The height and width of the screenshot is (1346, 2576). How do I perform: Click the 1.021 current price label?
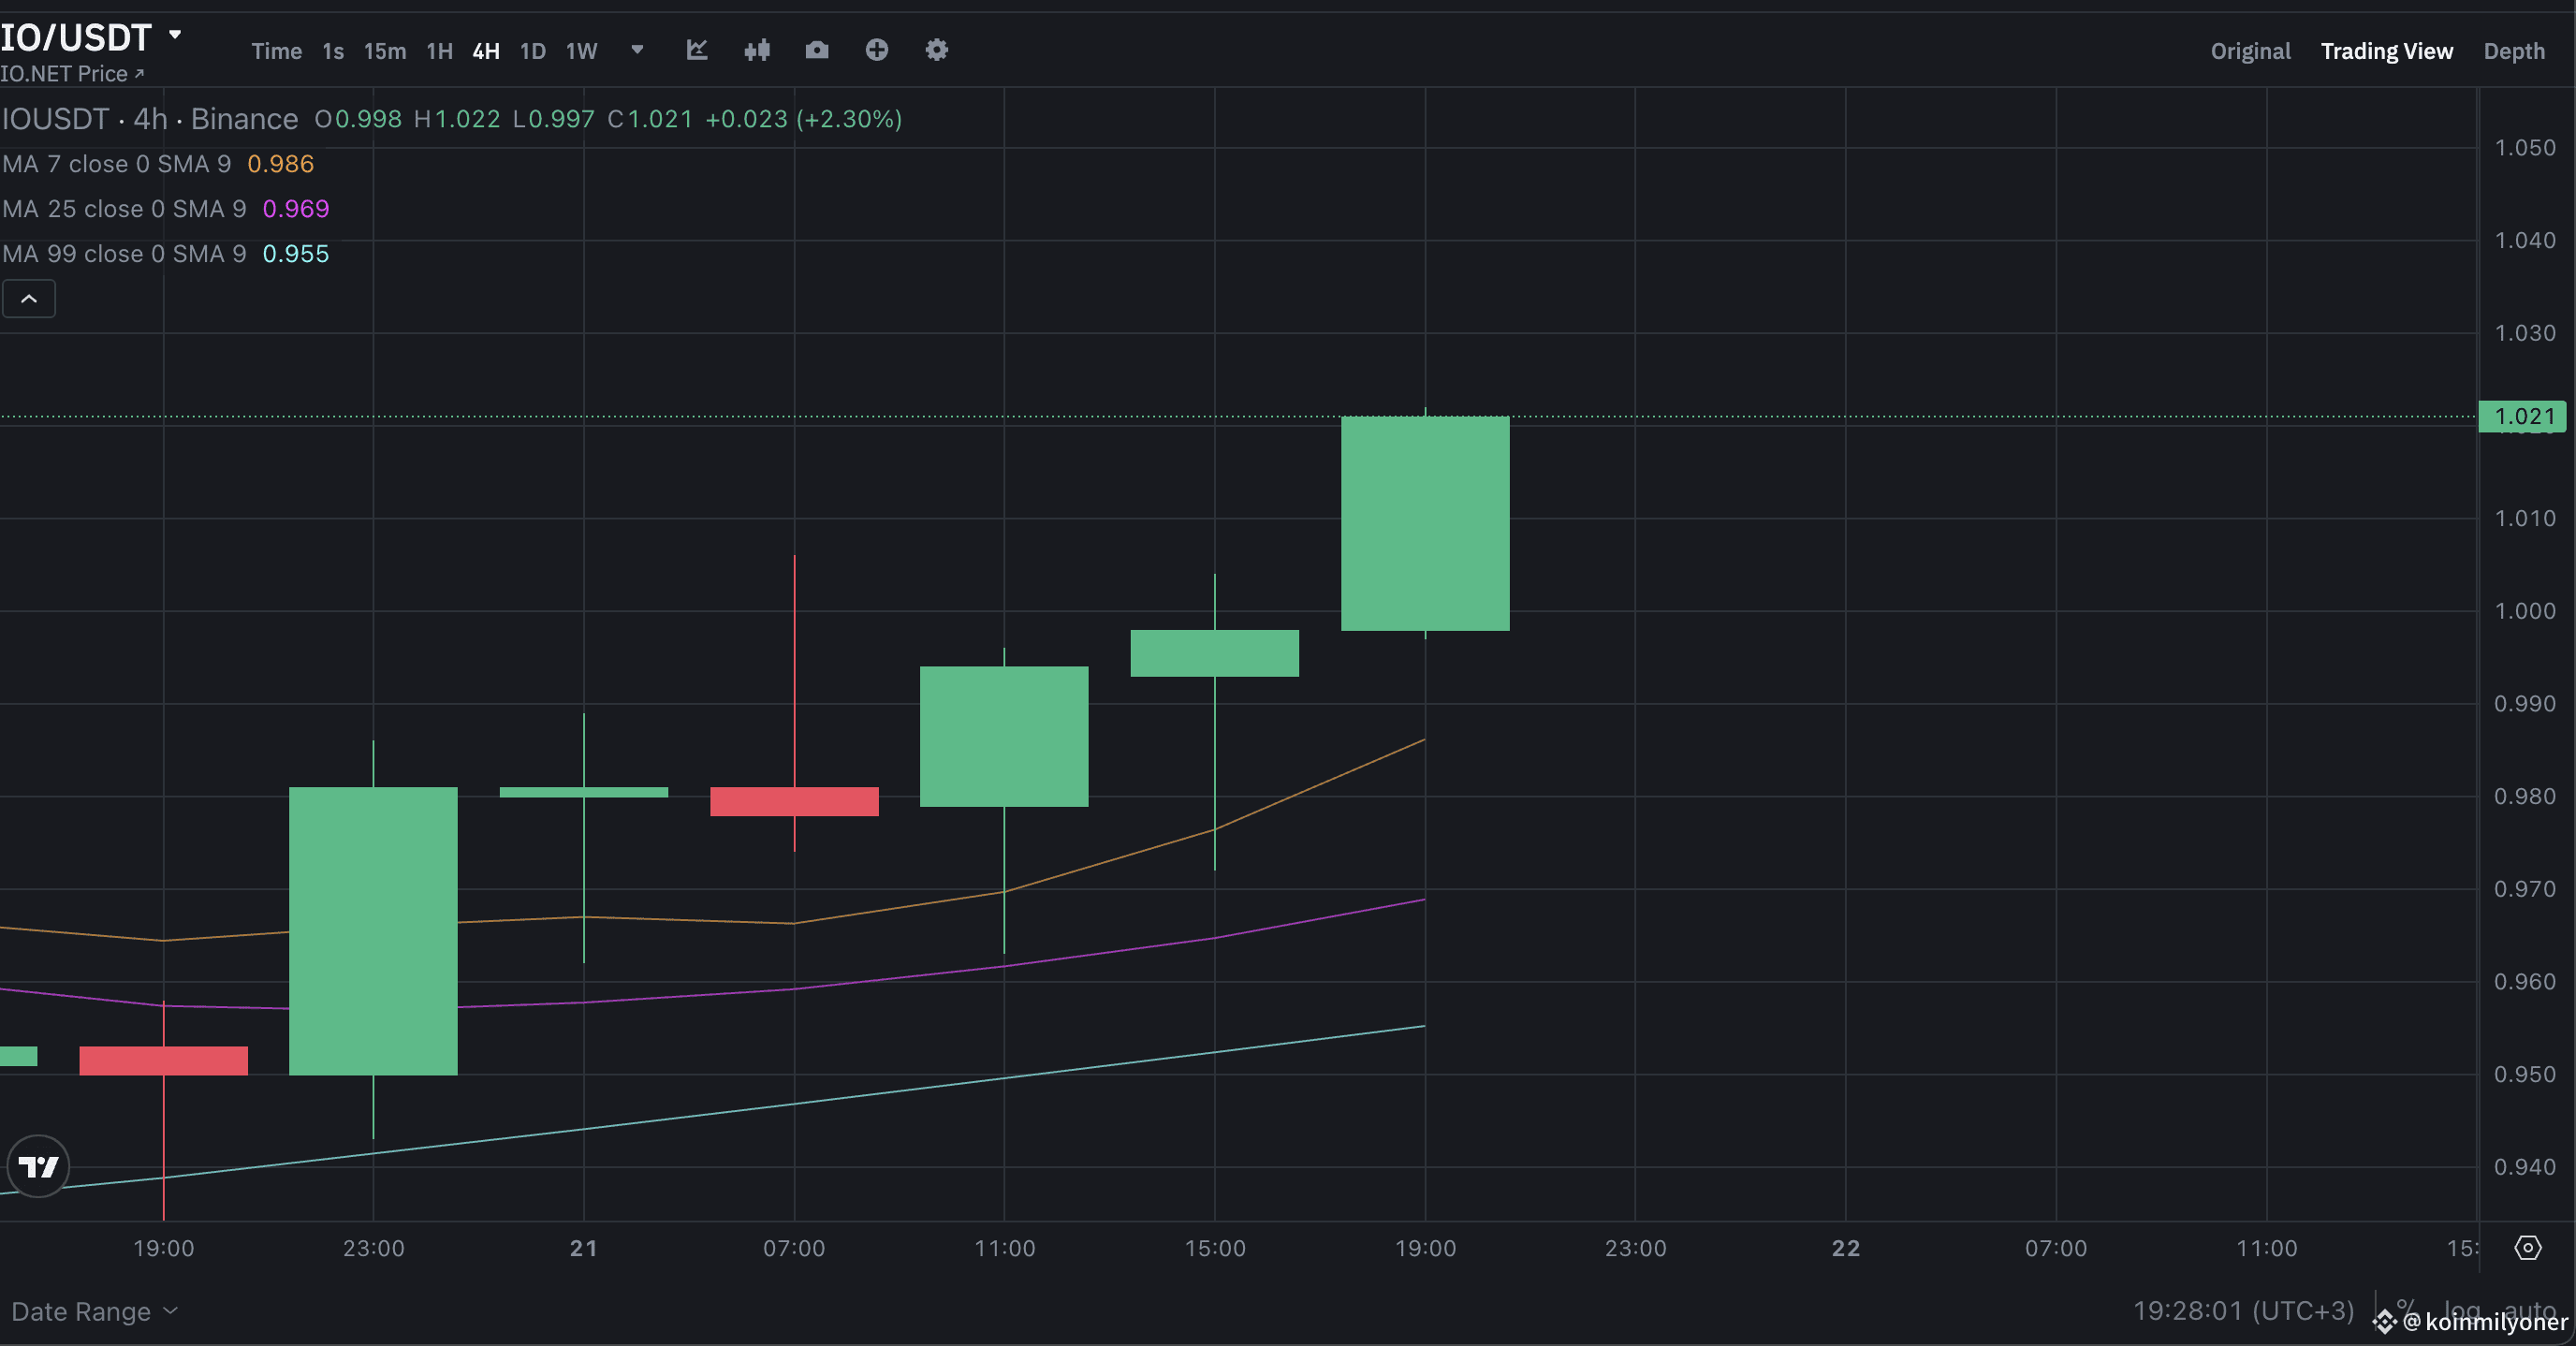[x=2523, y=416]
